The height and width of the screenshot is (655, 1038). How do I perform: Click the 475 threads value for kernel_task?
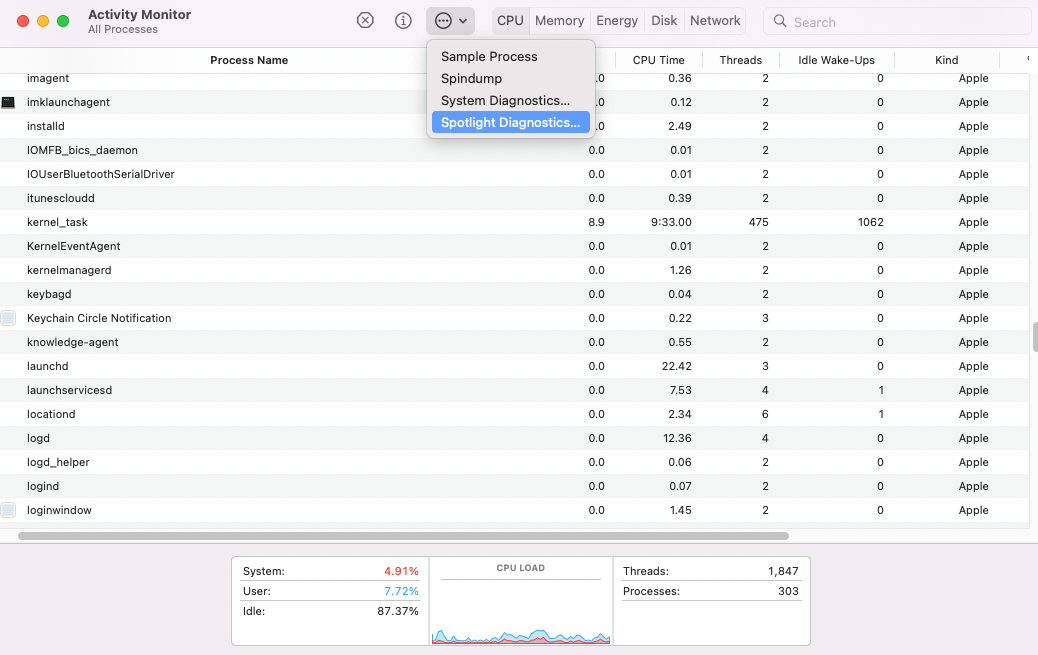[x=759, y=222]
